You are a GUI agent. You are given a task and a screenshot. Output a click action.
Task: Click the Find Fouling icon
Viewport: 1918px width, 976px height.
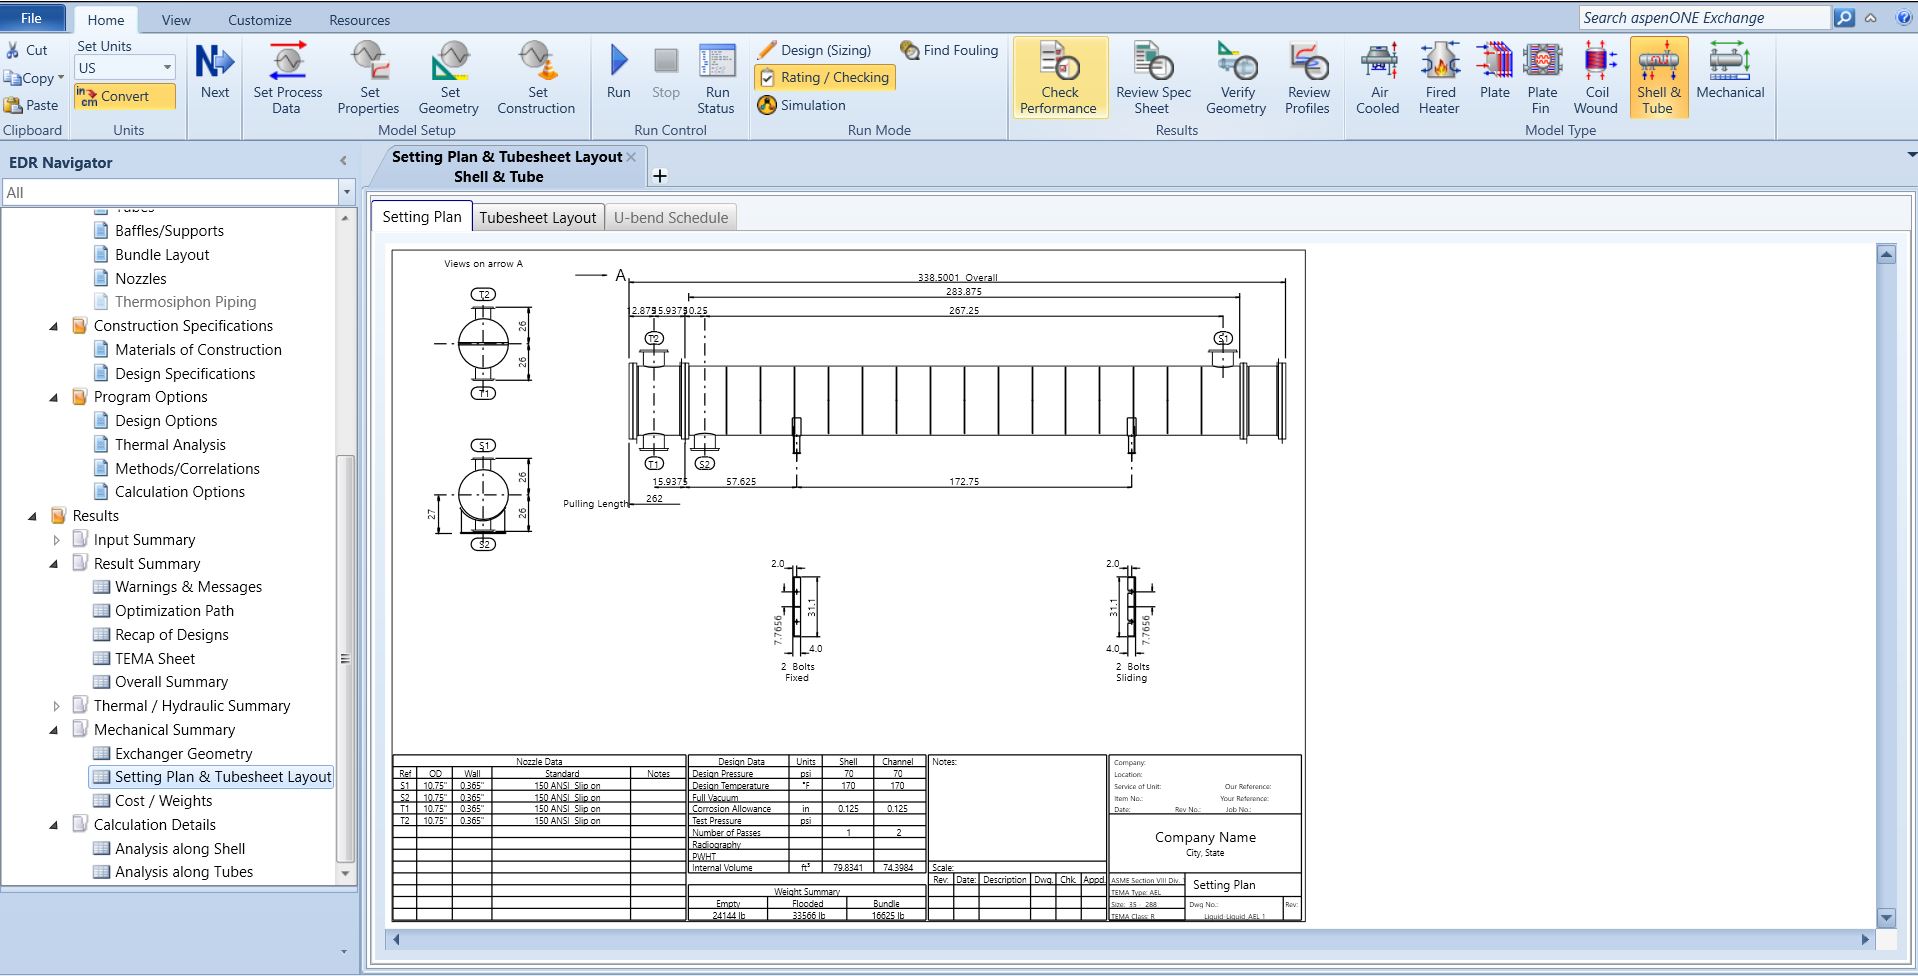[x=909, y=49]
